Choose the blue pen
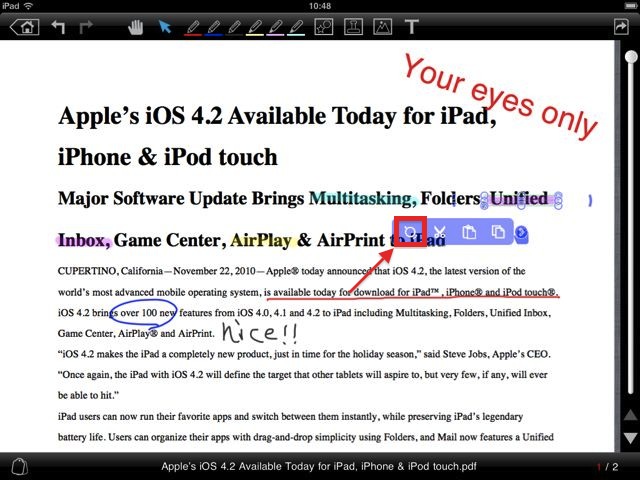 [214, 28]
